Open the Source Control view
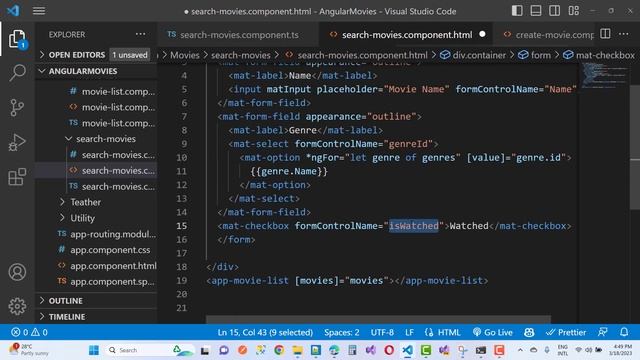The width and height of the screenshot is (640, 360). 17,108
